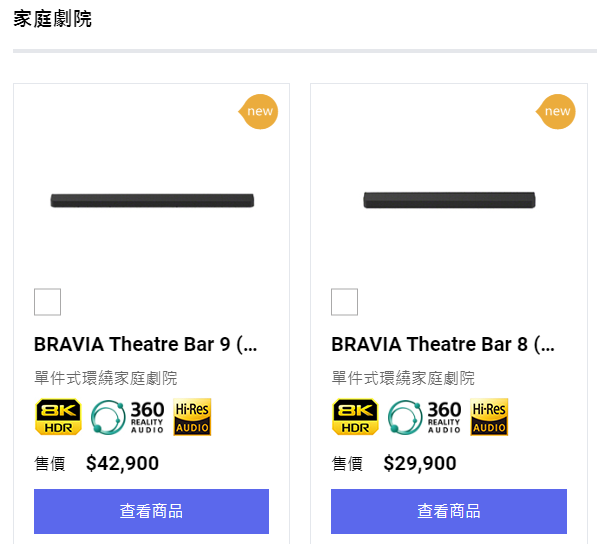Click the 家庭劇院 section heading
The height and width of the screenshot is (544, 597).
click(53, 19)
